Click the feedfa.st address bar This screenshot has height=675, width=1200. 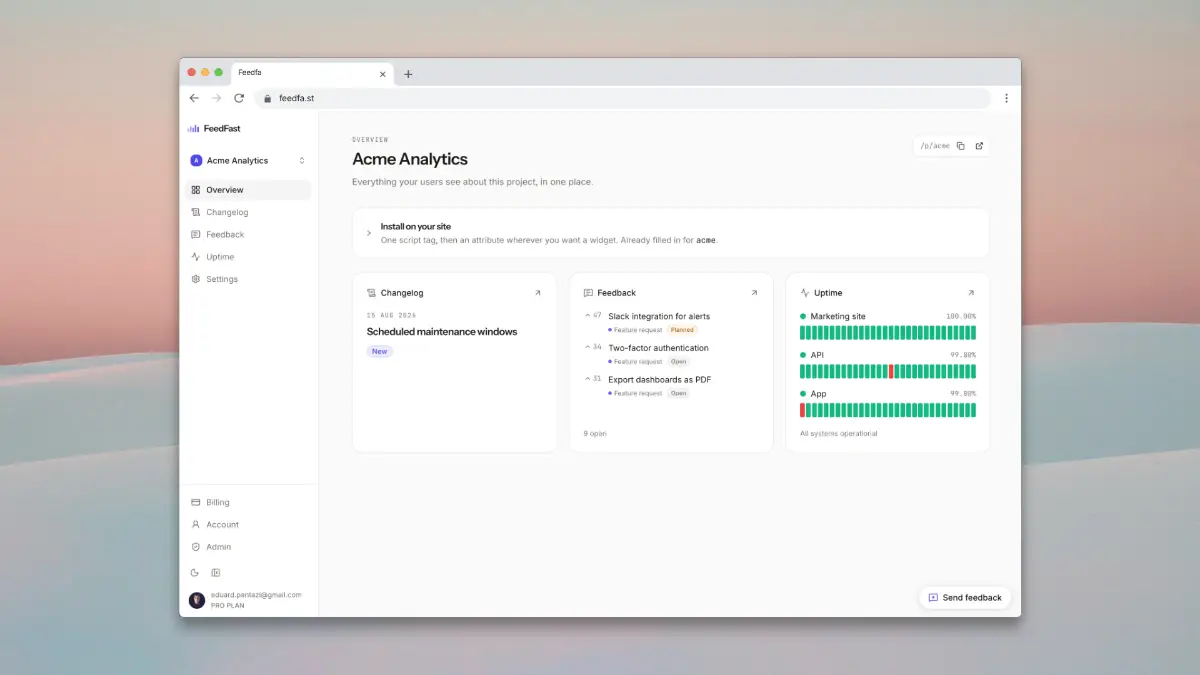coord(622,98)
